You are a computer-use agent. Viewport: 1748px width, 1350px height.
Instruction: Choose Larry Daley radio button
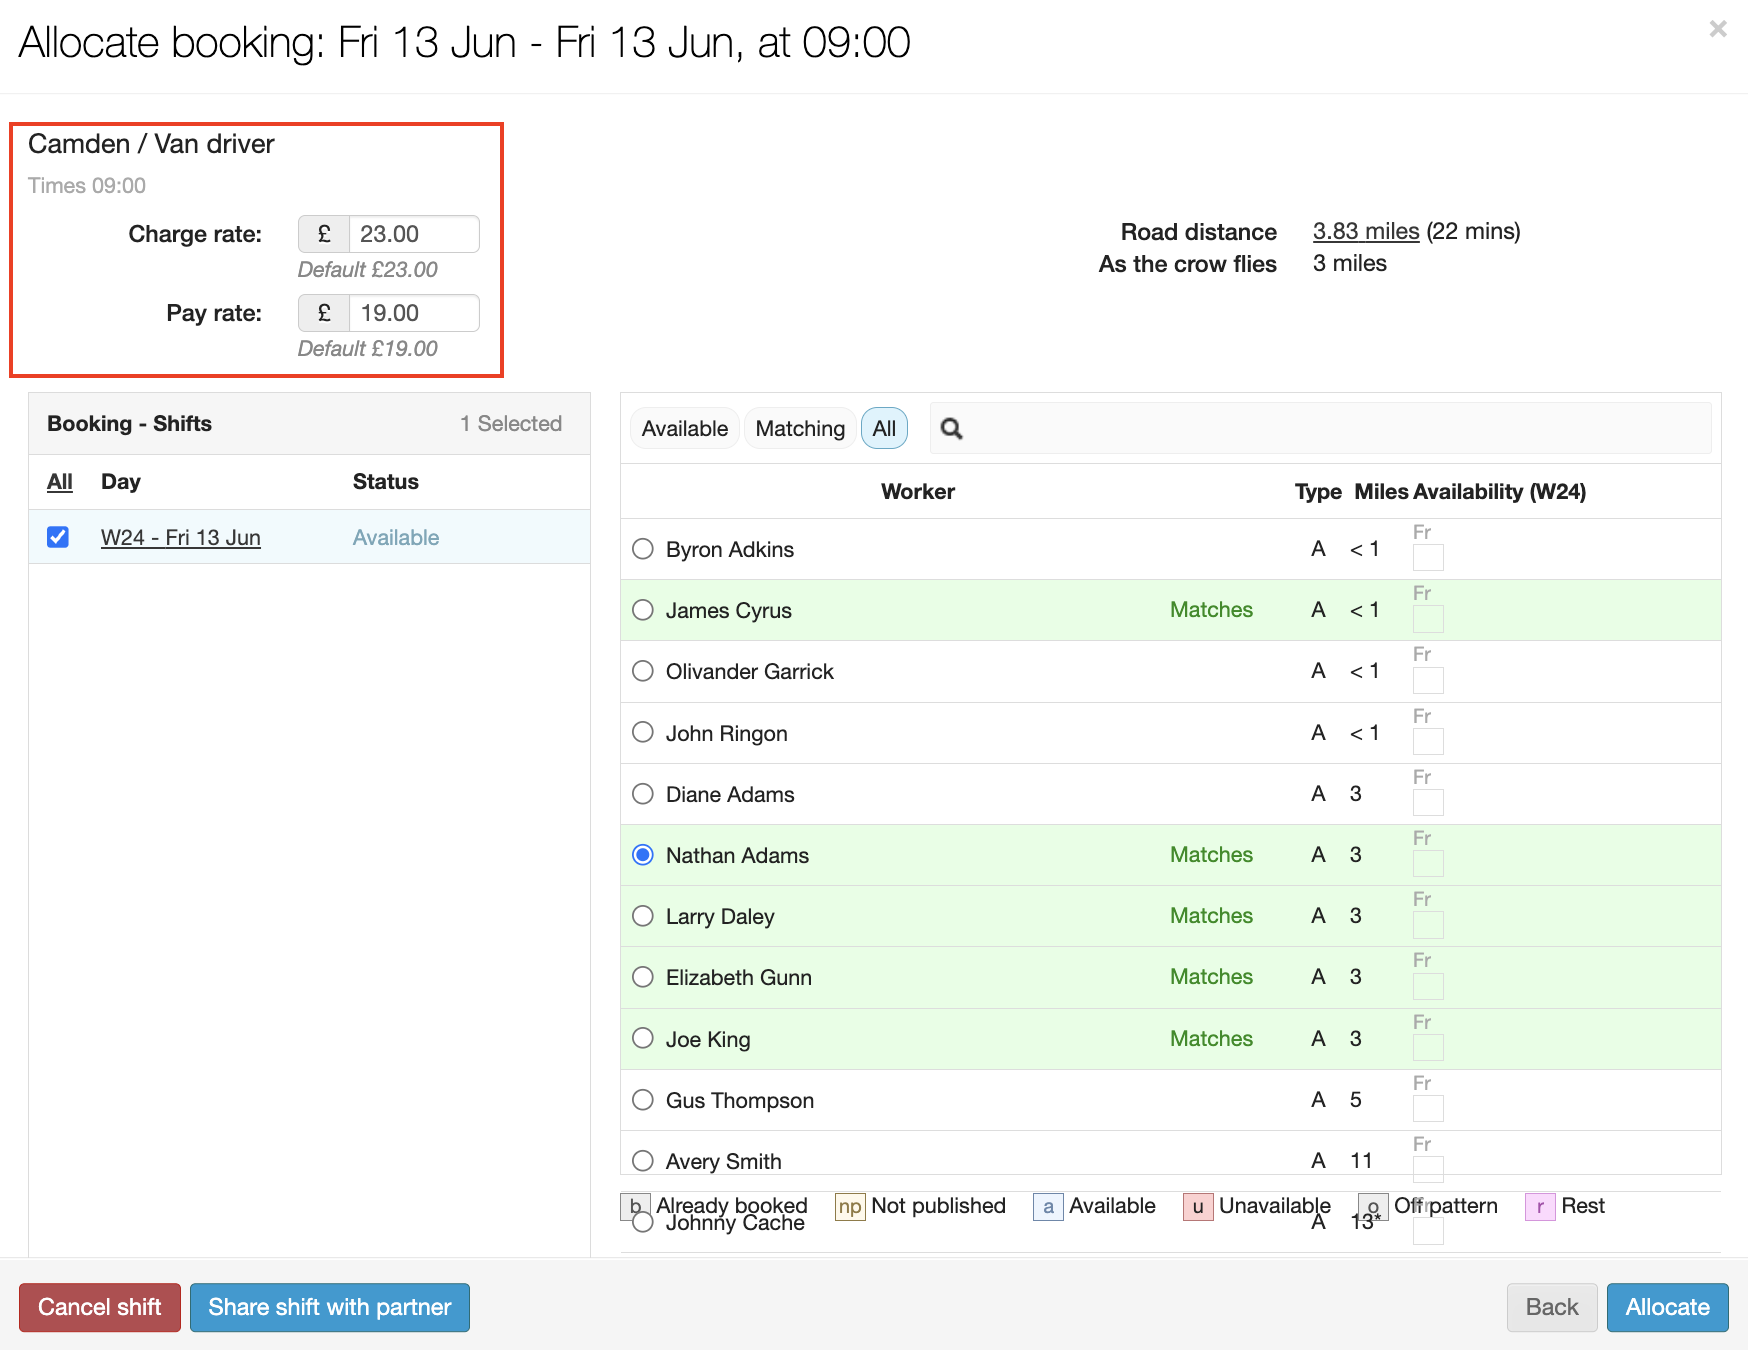pos(643,916)
